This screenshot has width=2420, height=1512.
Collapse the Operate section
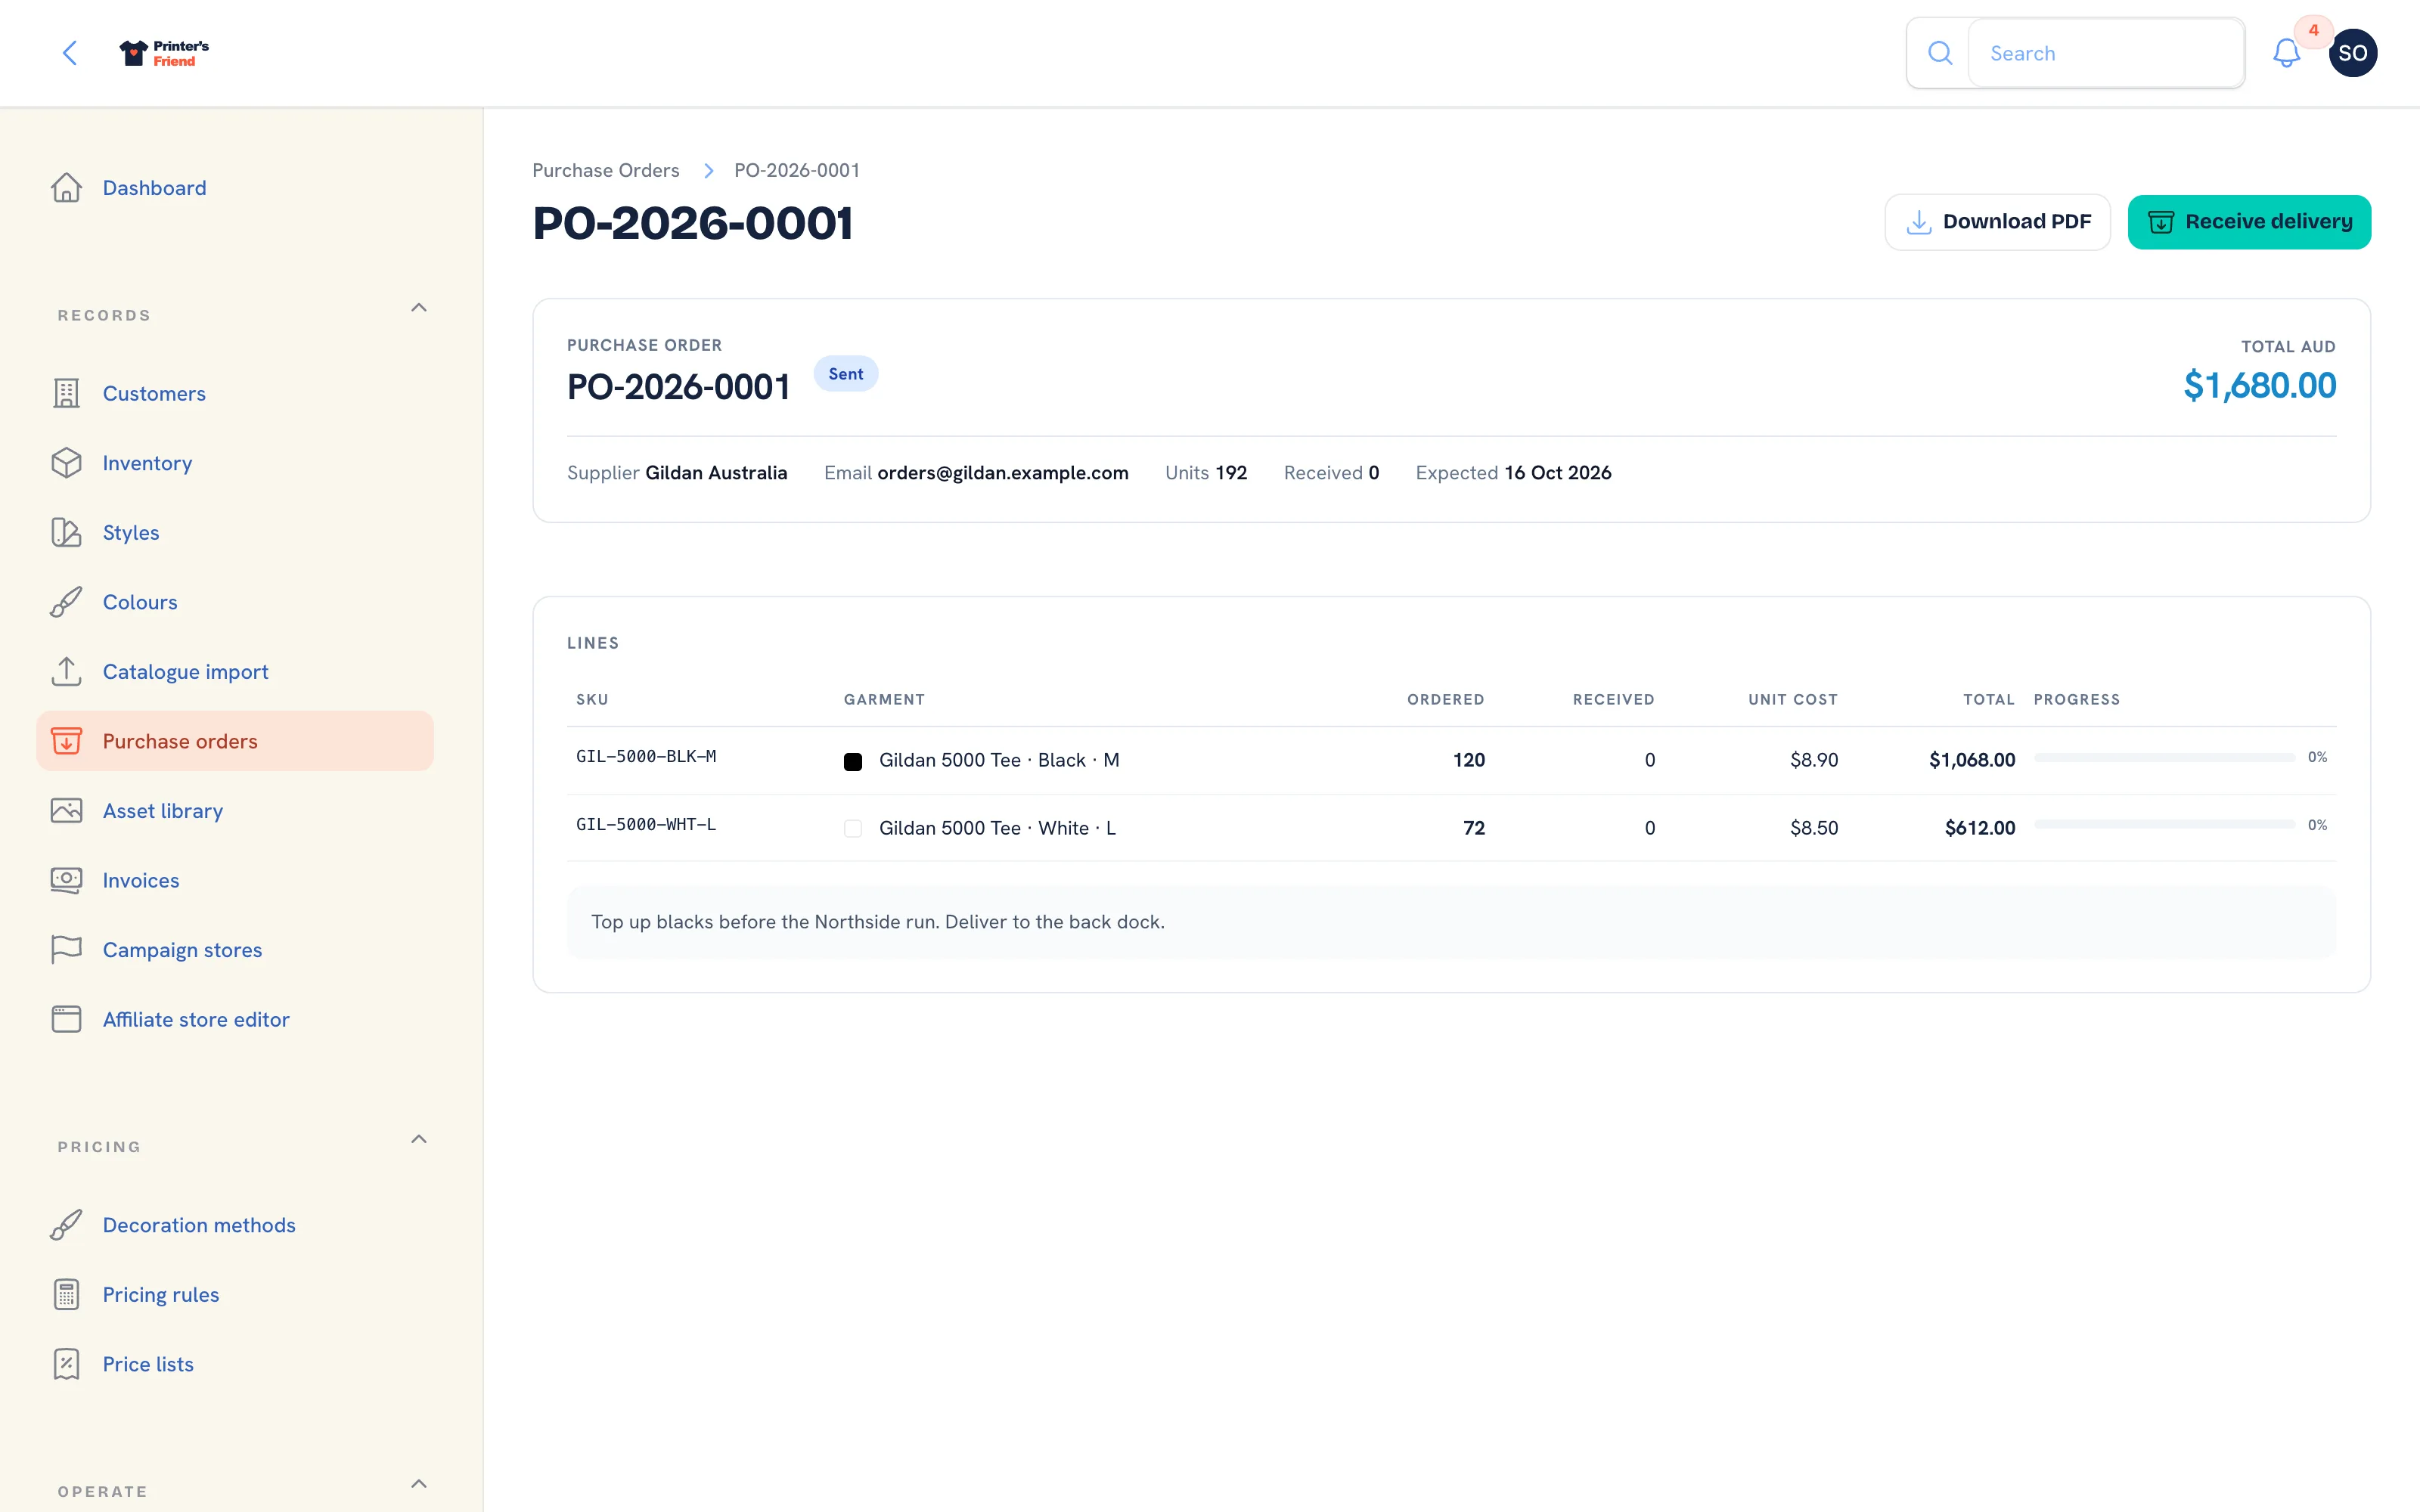point(419,1484)
